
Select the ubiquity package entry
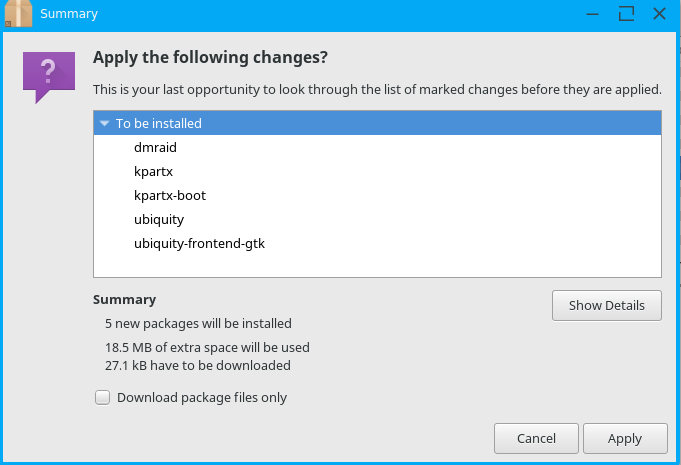[159, 219]
